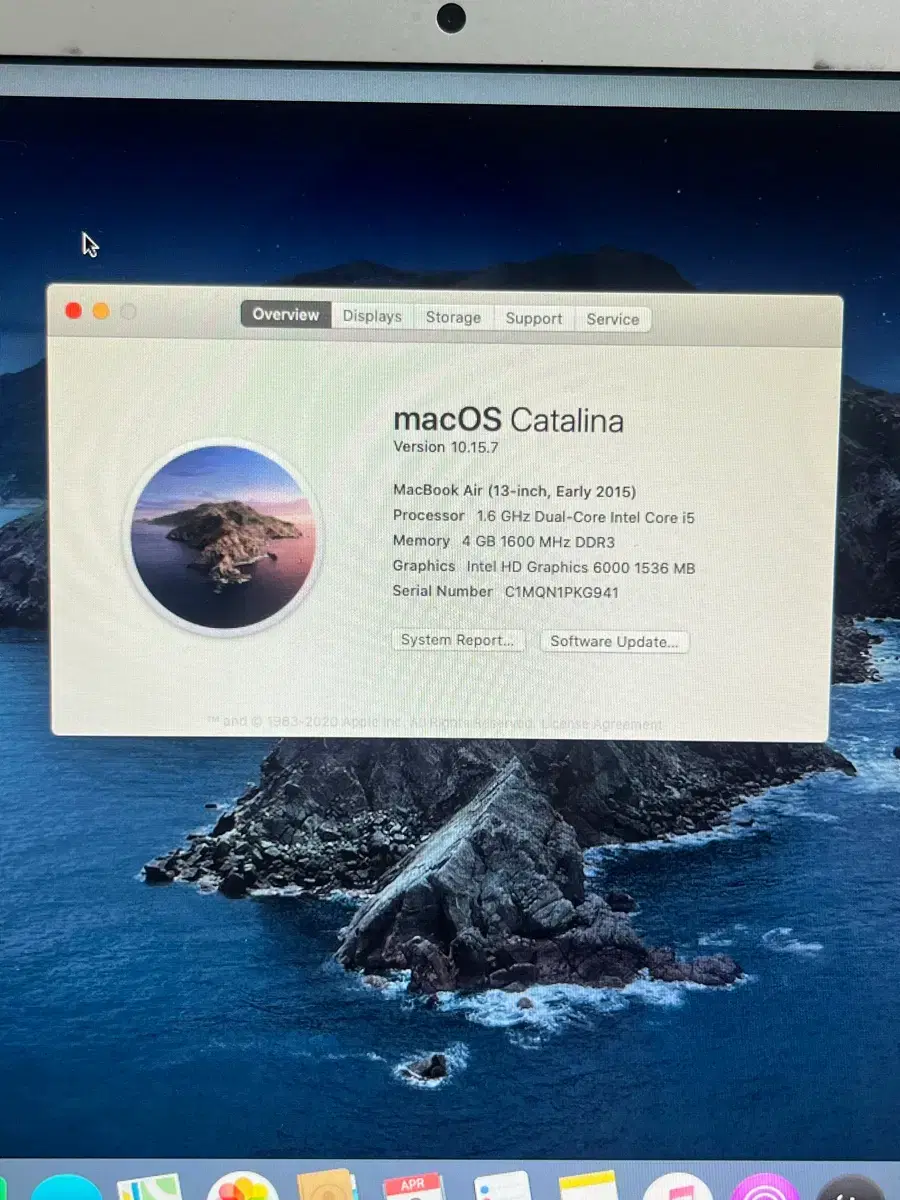The width and height of the screenshot is (900, 1200).
Task: Select the Support tab
Action: coord(534,318)
